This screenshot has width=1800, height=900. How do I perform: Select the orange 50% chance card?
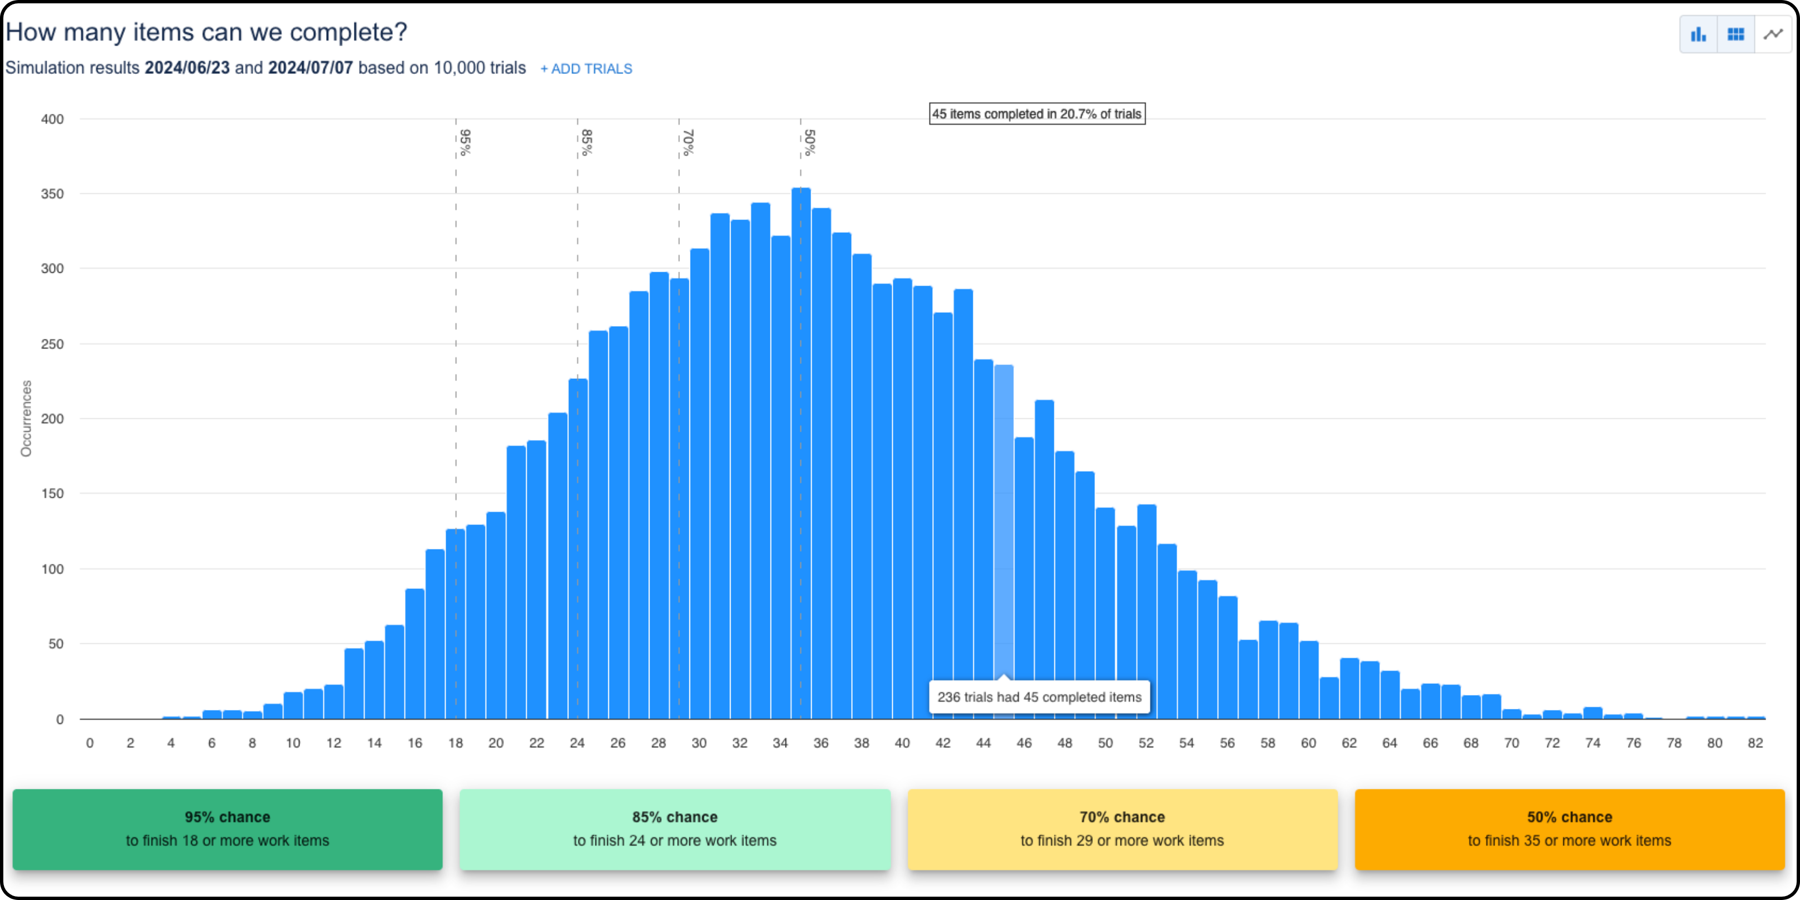1569,829
